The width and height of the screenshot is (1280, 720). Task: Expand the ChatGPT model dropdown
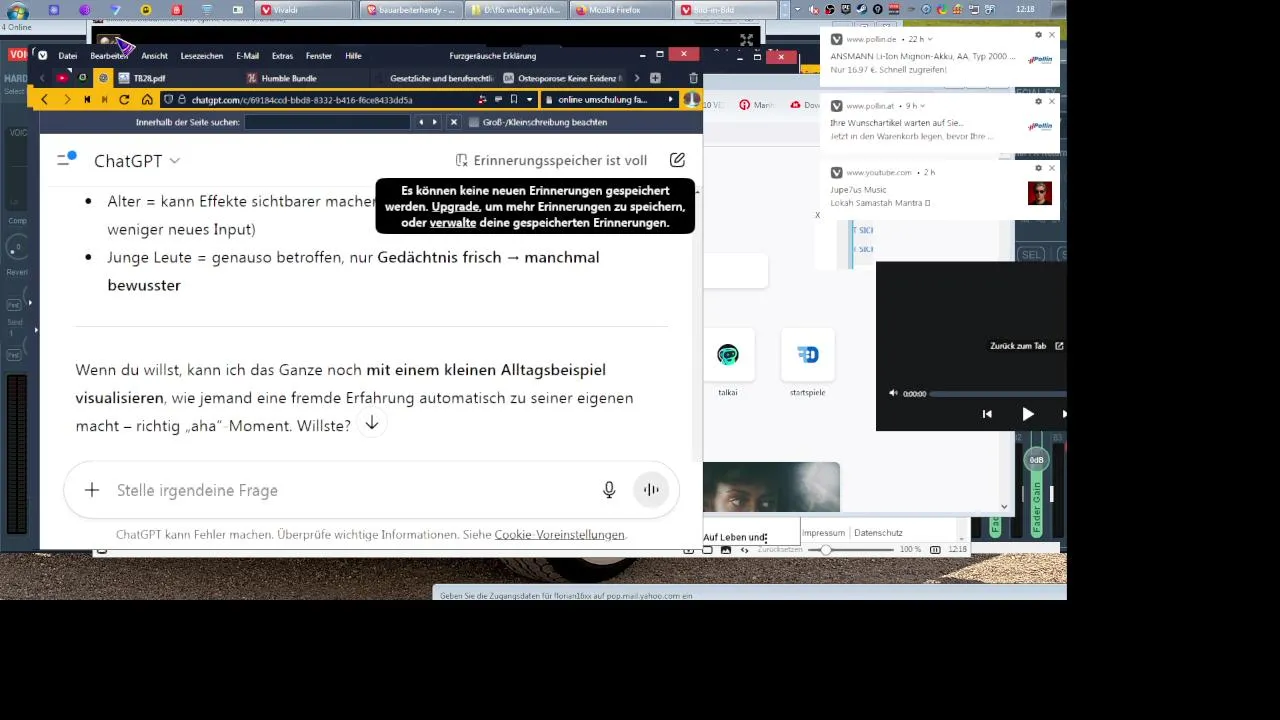tap(137, 161)
